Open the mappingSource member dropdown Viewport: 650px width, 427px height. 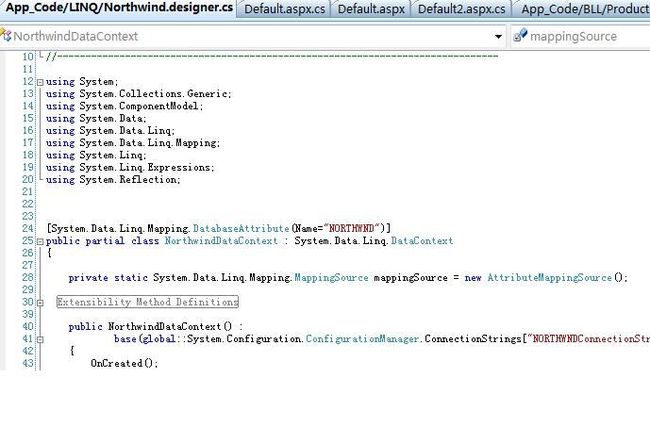[x=580, y=36]
